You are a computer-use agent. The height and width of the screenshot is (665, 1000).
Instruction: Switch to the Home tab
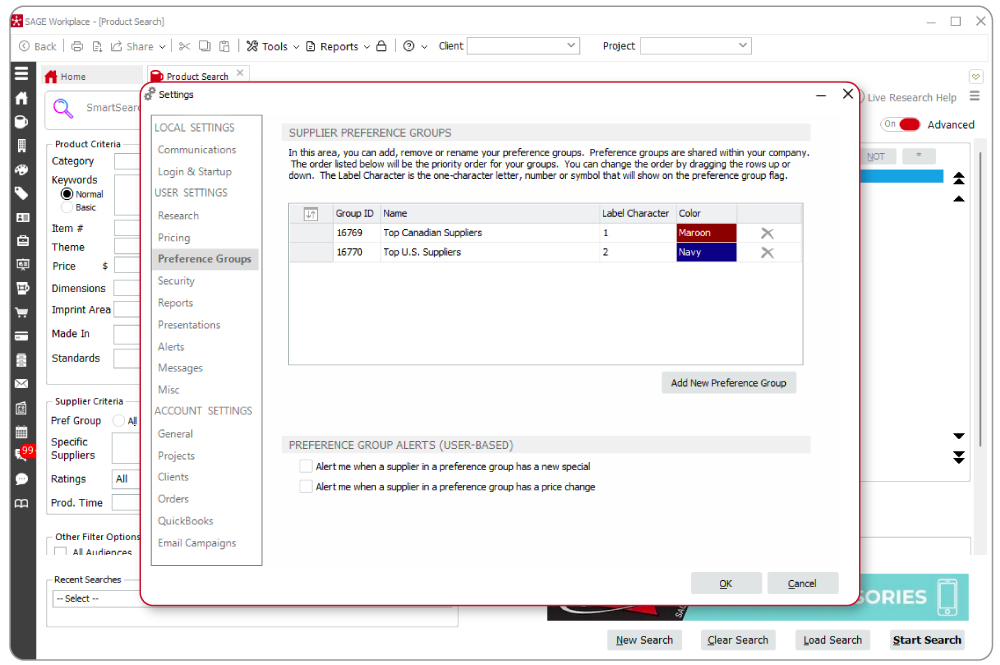pos(73,77)
